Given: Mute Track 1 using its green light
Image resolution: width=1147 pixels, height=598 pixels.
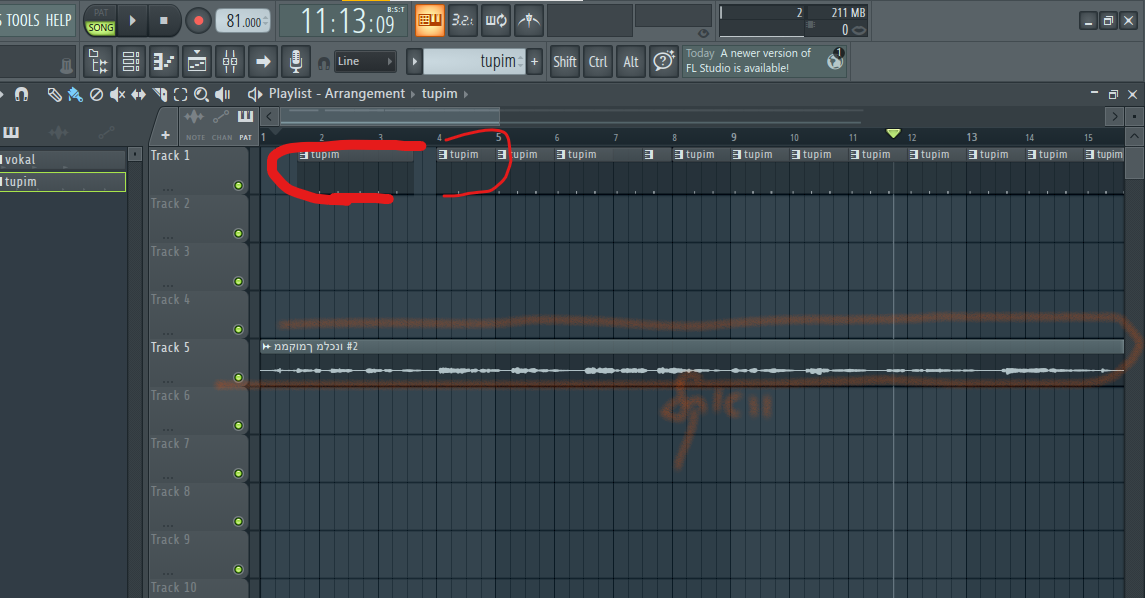Looking at the screenshot, I should tap(238, 186).
